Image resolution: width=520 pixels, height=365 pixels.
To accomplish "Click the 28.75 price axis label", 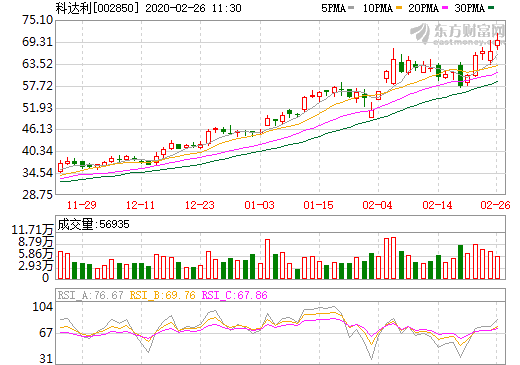I will [37, 195].
